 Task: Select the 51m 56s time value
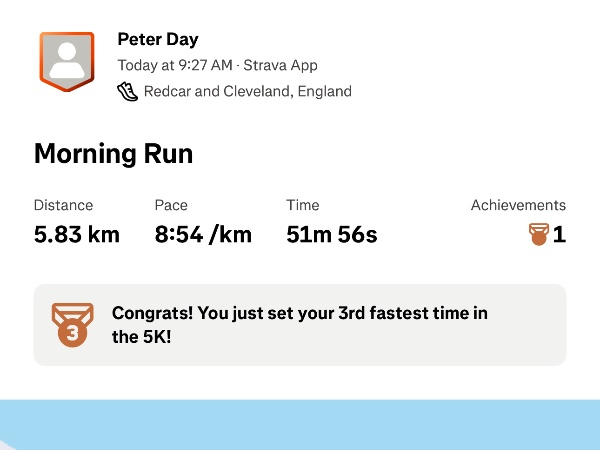(332, 235)
